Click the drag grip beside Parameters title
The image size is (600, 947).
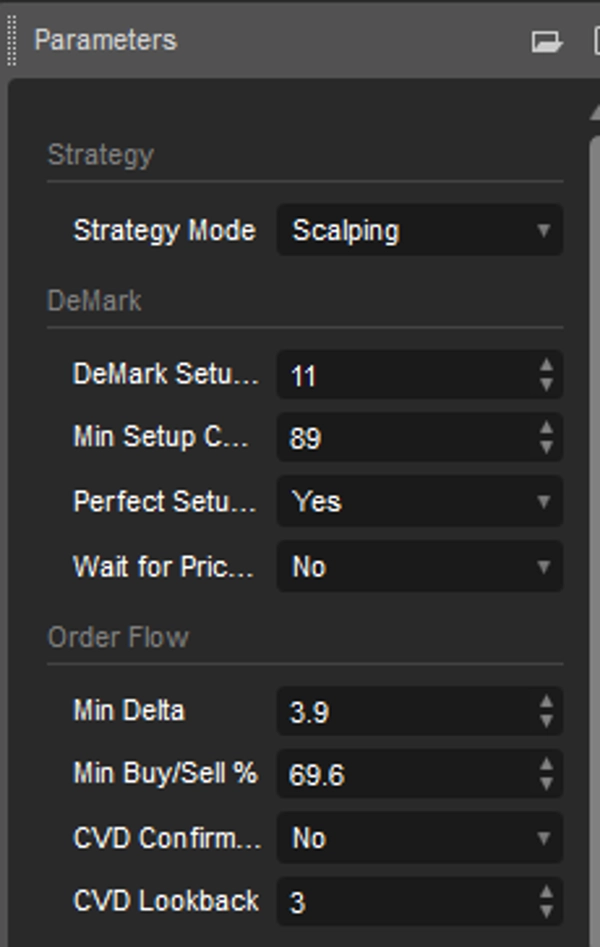point(12,41)
